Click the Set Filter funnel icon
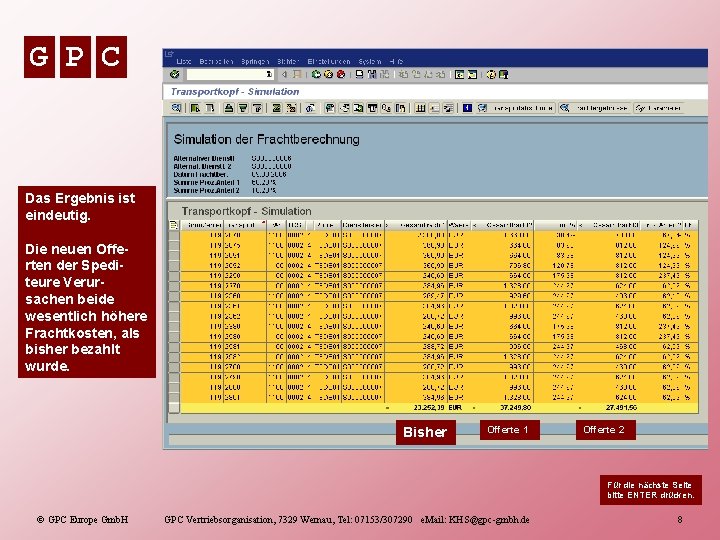 pos(256,108)
